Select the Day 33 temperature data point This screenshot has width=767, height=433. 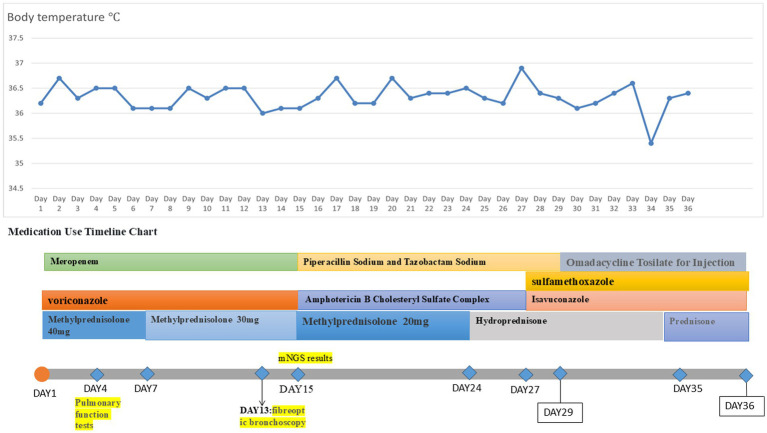click(x=632, y=83)
